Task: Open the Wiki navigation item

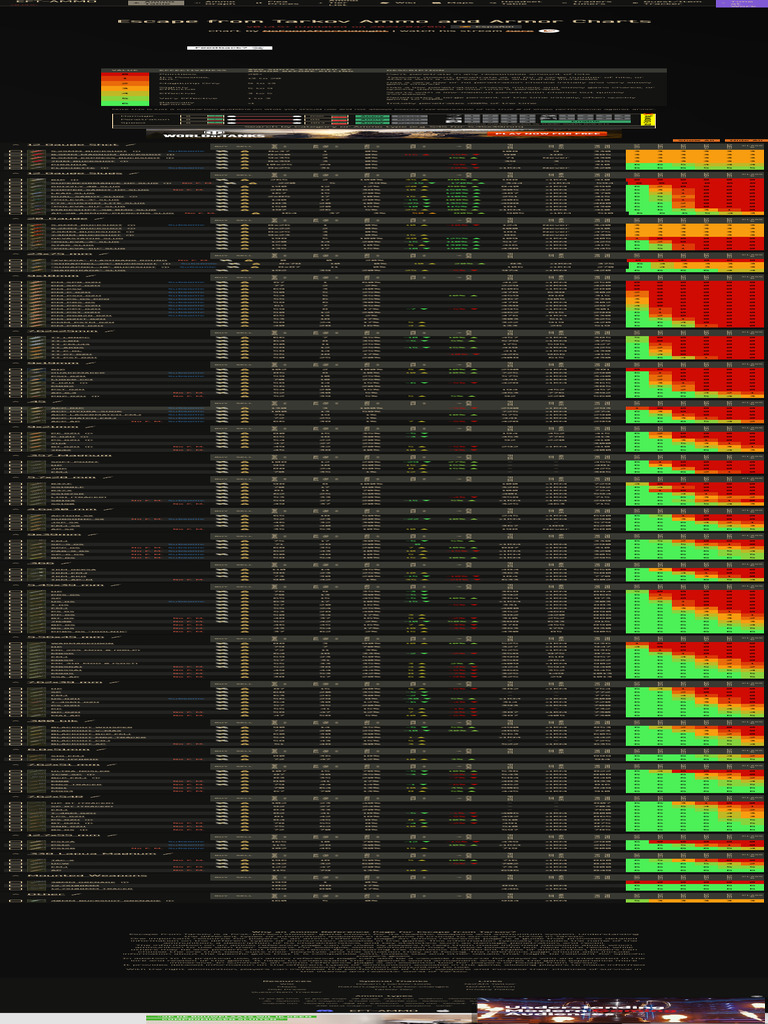Action: pos(401,3)
